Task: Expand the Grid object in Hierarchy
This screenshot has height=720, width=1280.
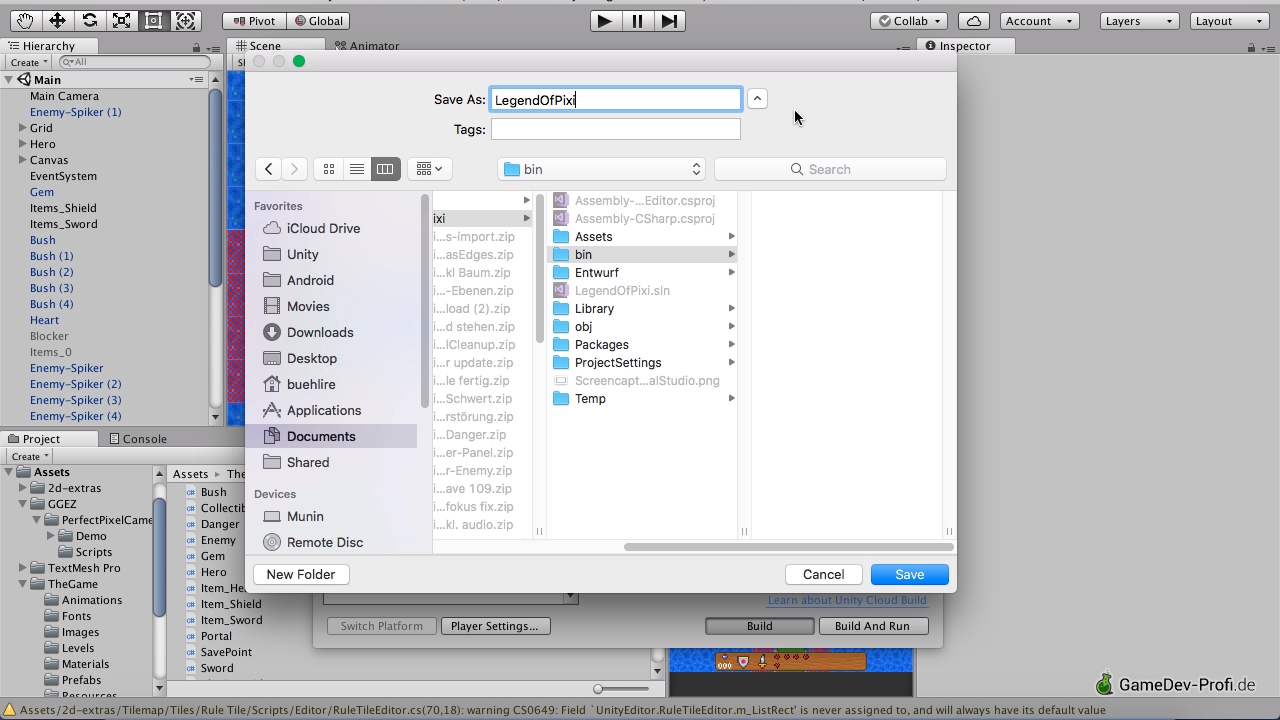Action: [22, 128]
